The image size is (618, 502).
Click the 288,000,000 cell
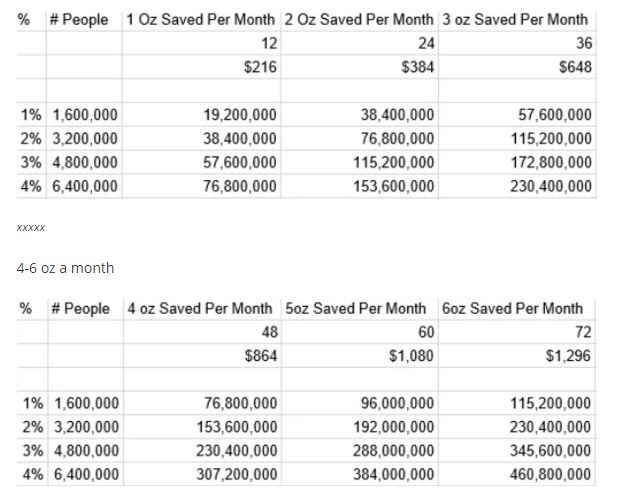pos(393,451)
